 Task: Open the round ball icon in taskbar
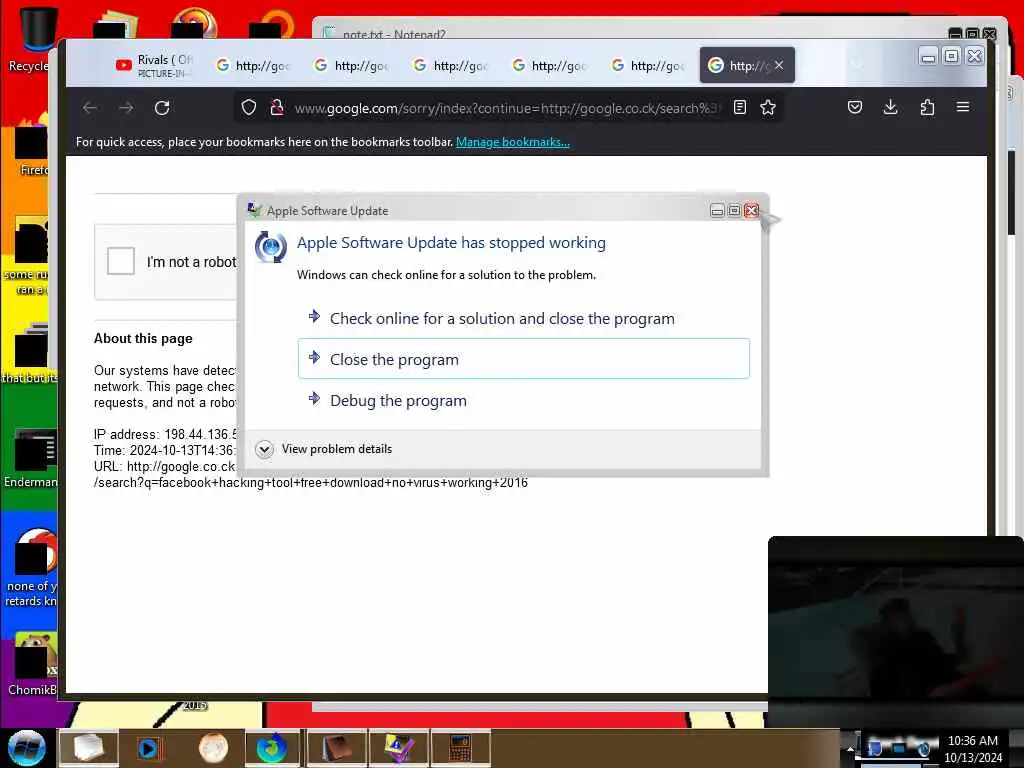click(213, 748)
